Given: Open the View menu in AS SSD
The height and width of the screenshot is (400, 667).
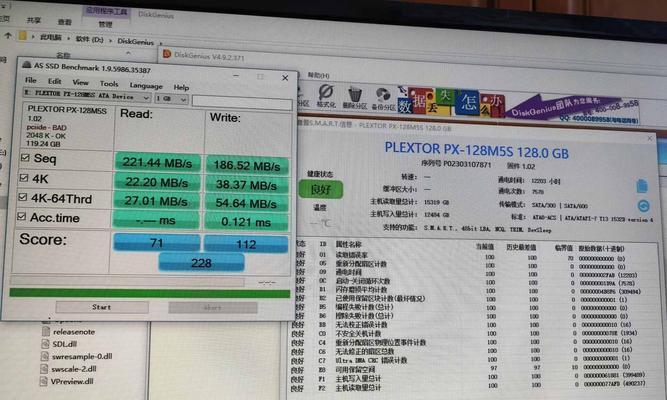Looking at the screenshot, I should point(80,83).
